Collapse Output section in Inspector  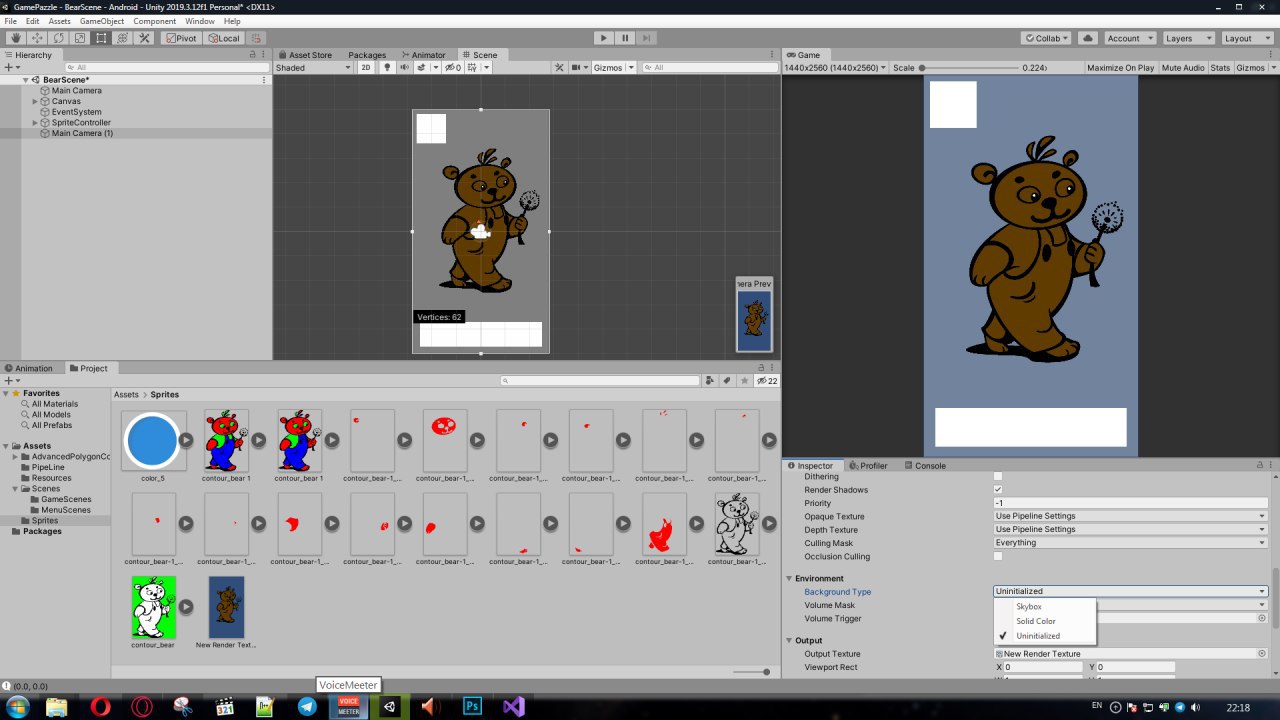[x=789, y=640]
